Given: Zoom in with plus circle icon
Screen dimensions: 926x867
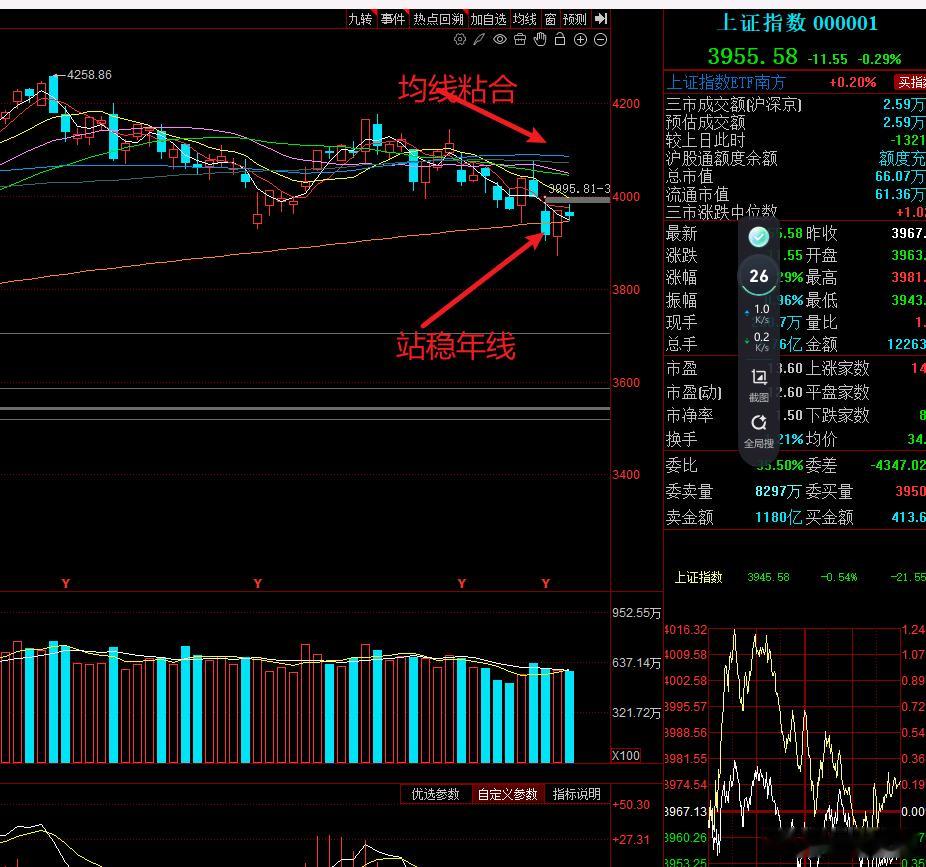Looking at the screenshot, I should (581, 40).
